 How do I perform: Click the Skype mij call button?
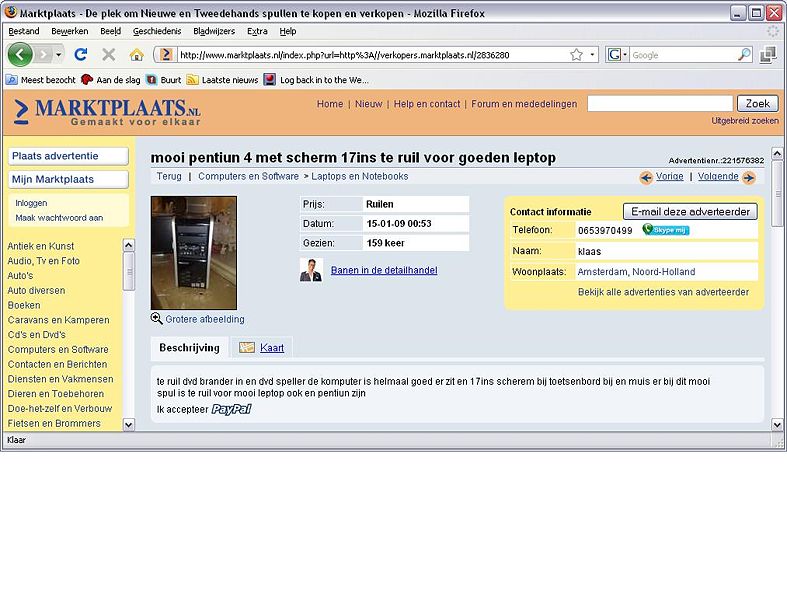(666, 230)
